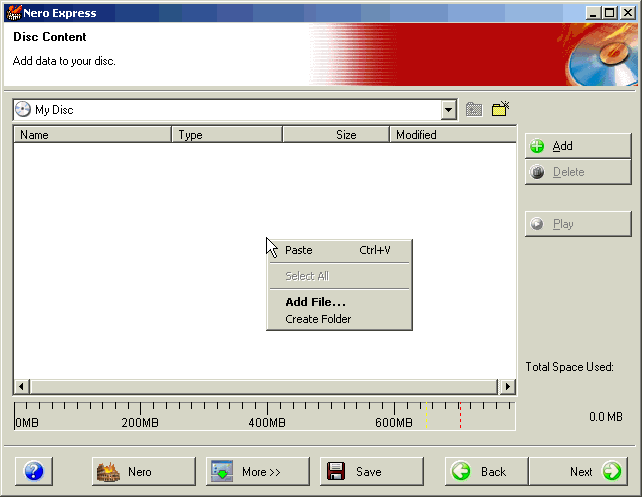Choose Add File... from the context menu
The height and width of the screenshot is (497, 642).
click(x=339, y=302)
